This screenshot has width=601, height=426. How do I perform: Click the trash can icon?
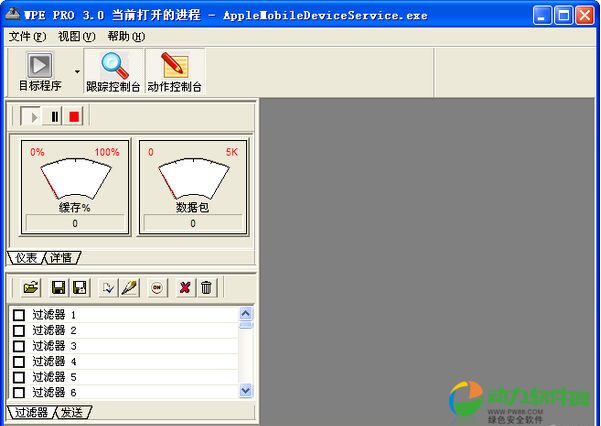[206, 288]
